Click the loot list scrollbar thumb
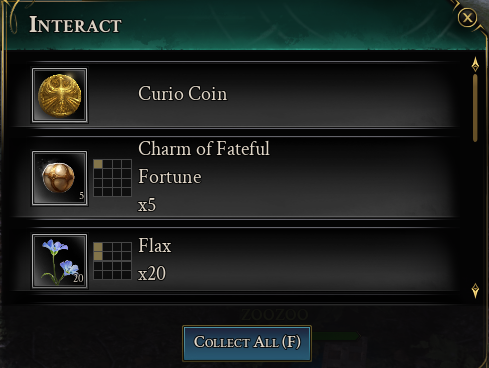This screenshot has height=368, width=489. pyautogui.click(x=475, y=108)
